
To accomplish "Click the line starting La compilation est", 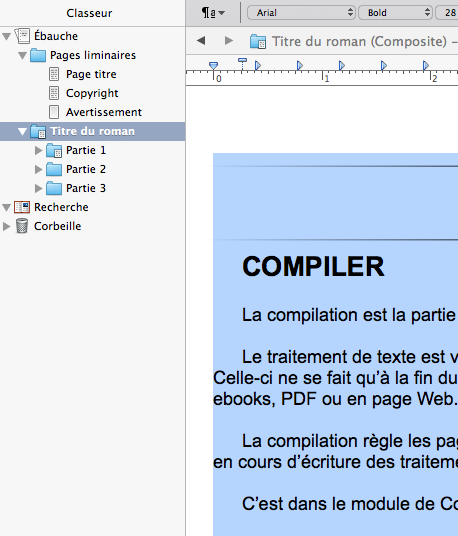I will tap(350, 315).
